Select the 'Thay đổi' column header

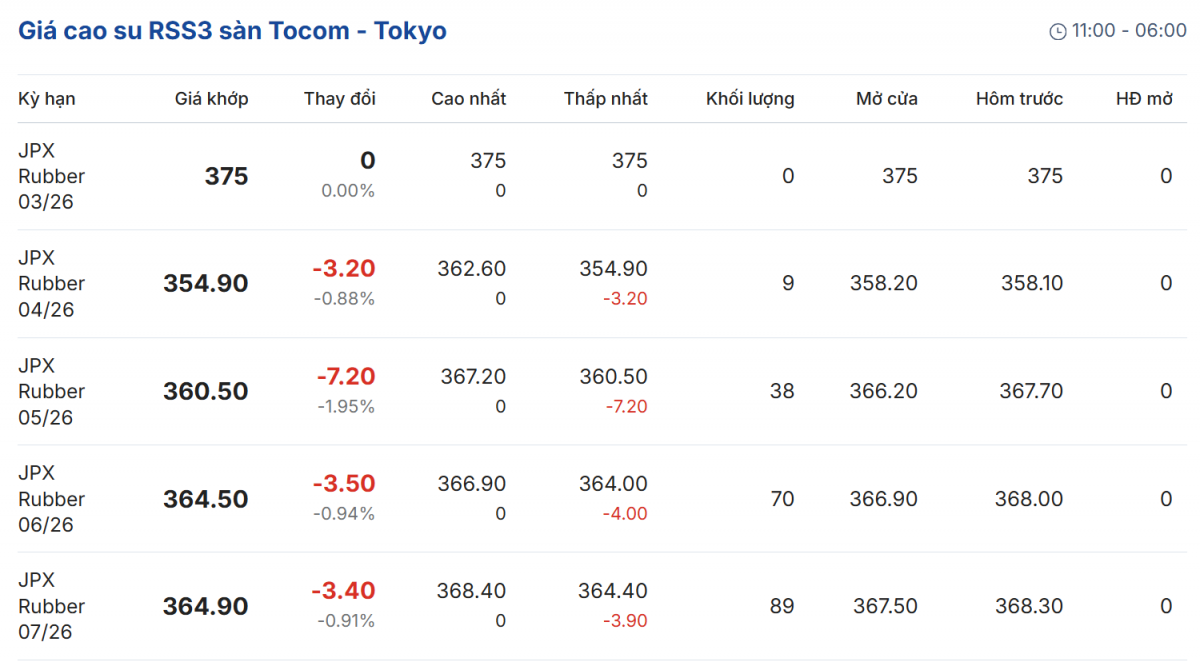339,99
